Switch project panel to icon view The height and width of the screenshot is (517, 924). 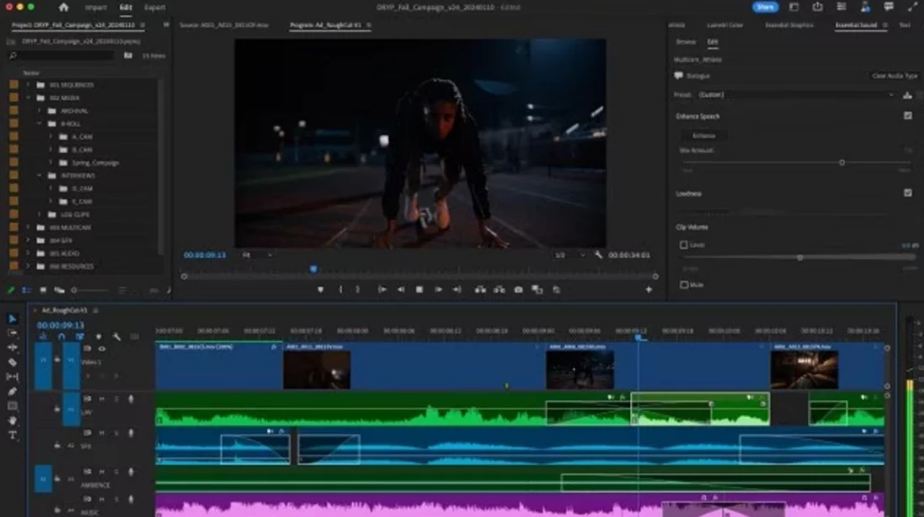pyautogui.click(x=43, y=290)
